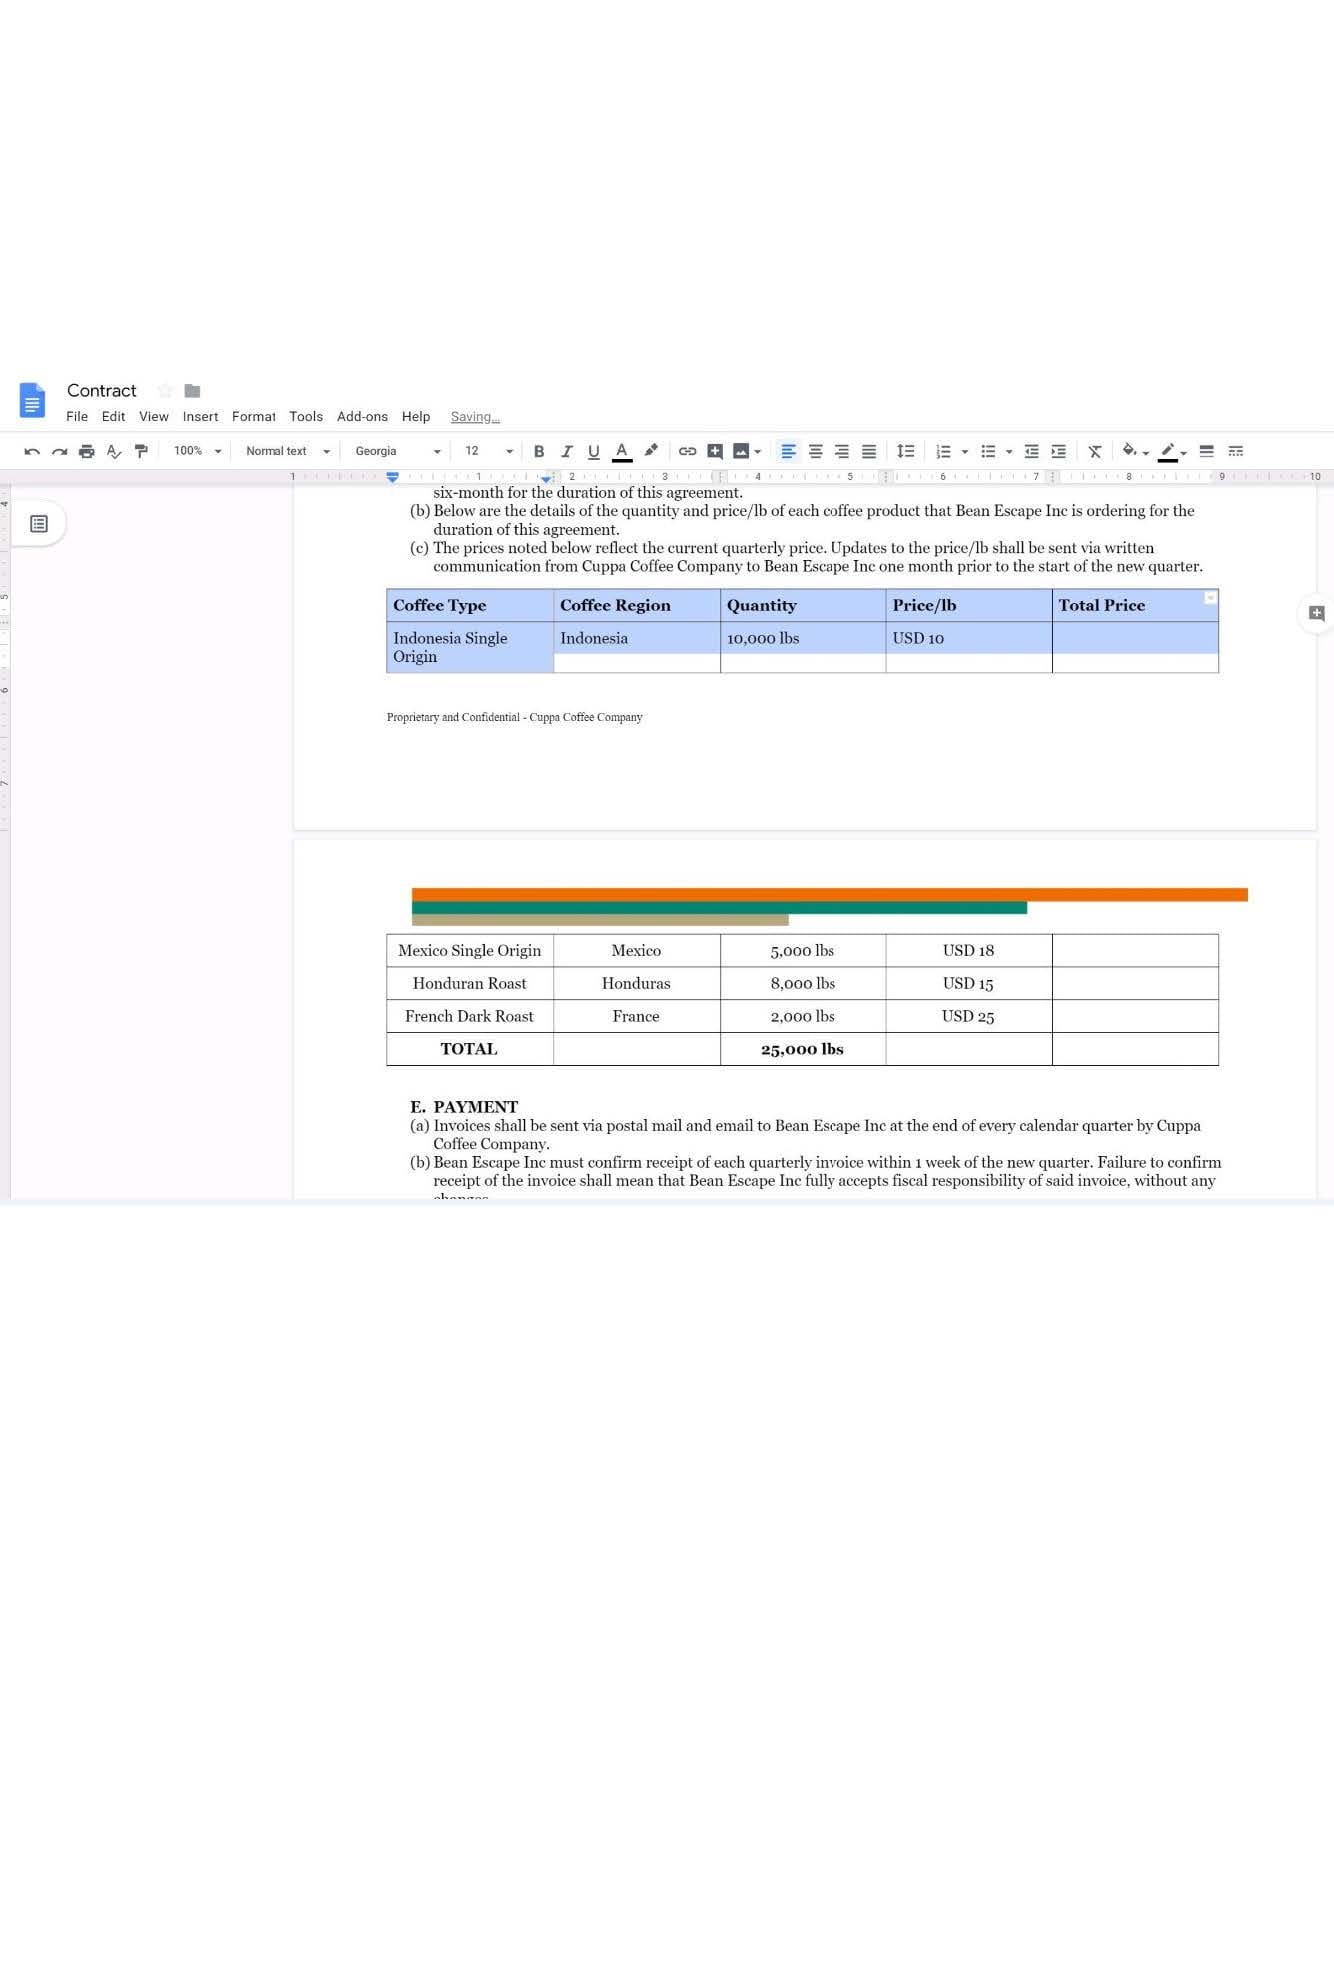Select the paint format roller
The image size is (1334, 1962).
tap(141, 451)
